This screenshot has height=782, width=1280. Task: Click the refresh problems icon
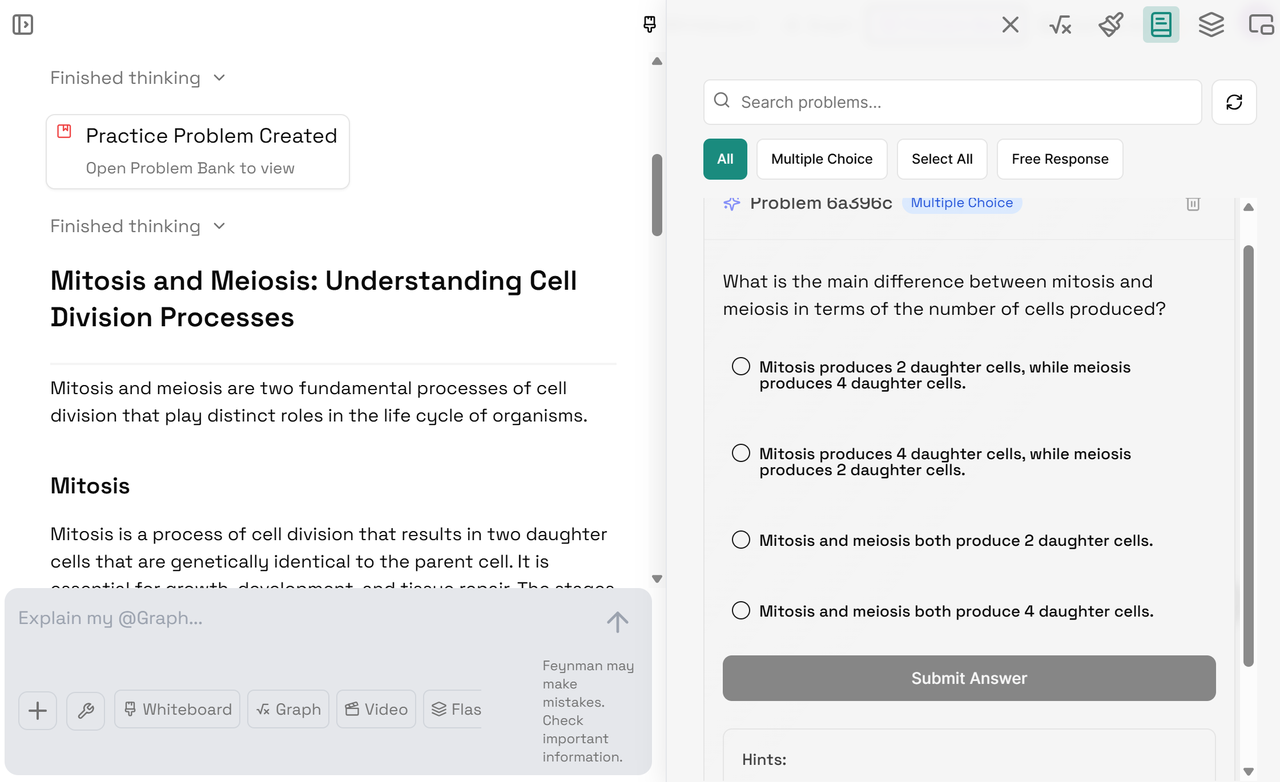coord(1234,102)
